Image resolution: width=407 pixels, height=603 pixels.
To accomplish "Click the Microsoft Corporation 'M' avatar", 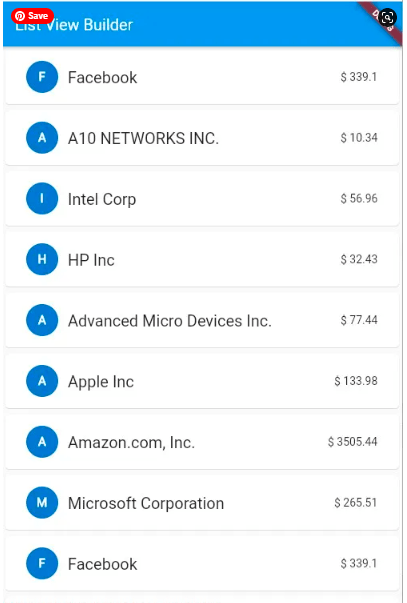I will click(42, 503).
